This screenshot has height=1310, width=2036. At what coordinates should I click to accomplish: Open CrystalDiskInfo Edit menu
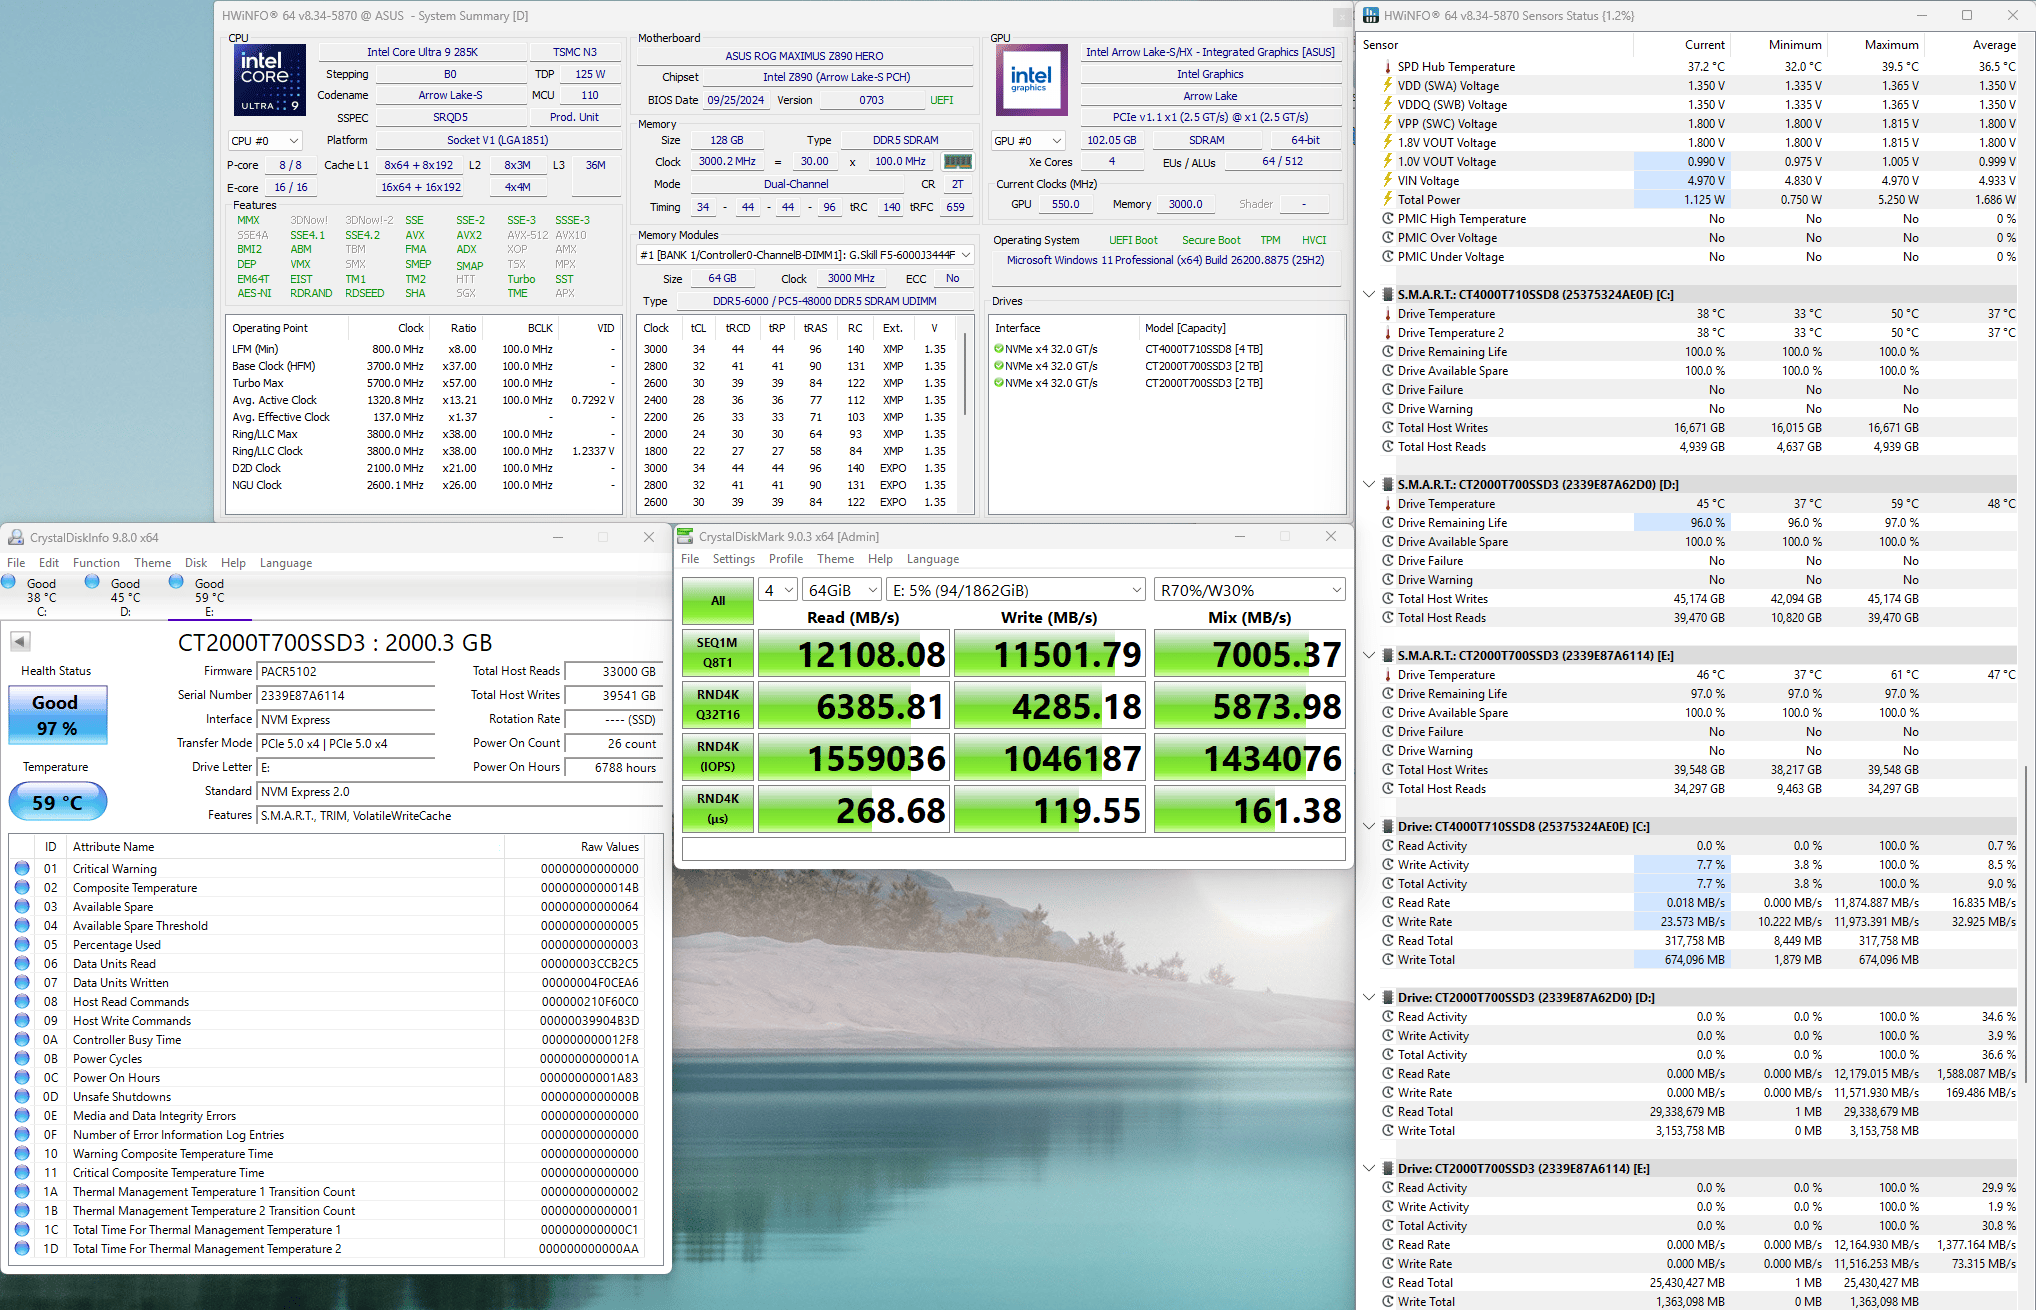pos(49,563)
